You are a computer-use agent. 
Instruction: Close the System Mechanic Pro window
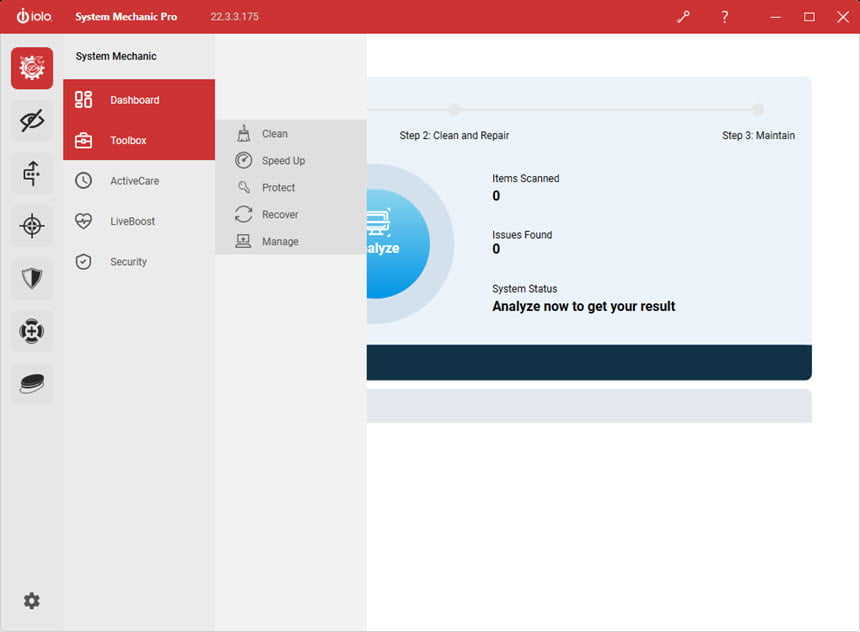click(843, 17)
